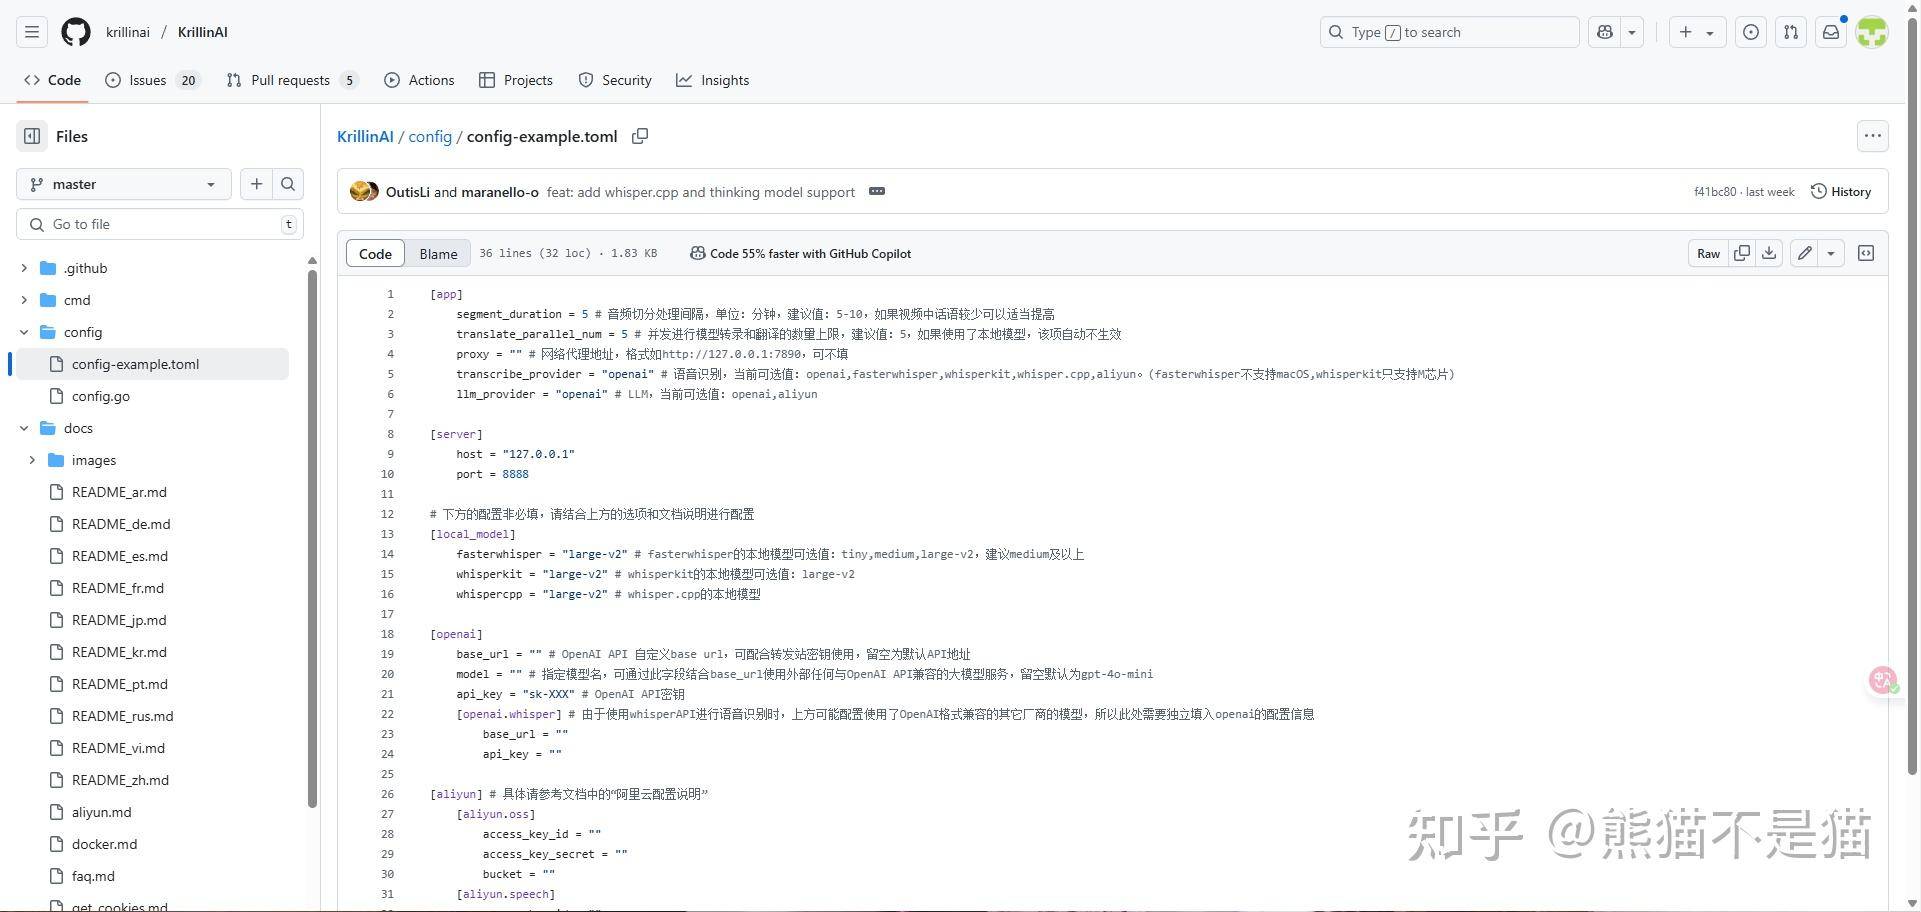
Task: Open the master branch selector
Action: pyautogui.click(x=124, y=184)
